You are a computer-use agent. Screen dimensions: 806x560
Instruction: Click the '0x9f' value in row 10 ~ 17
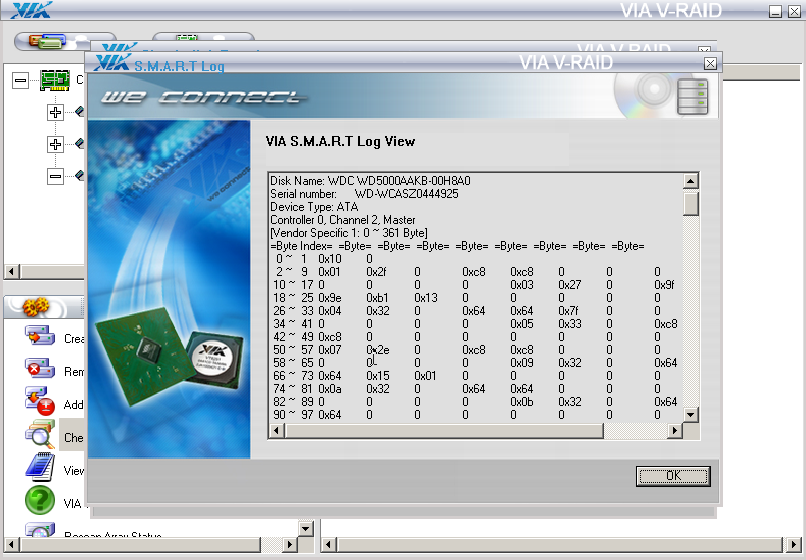664,285
